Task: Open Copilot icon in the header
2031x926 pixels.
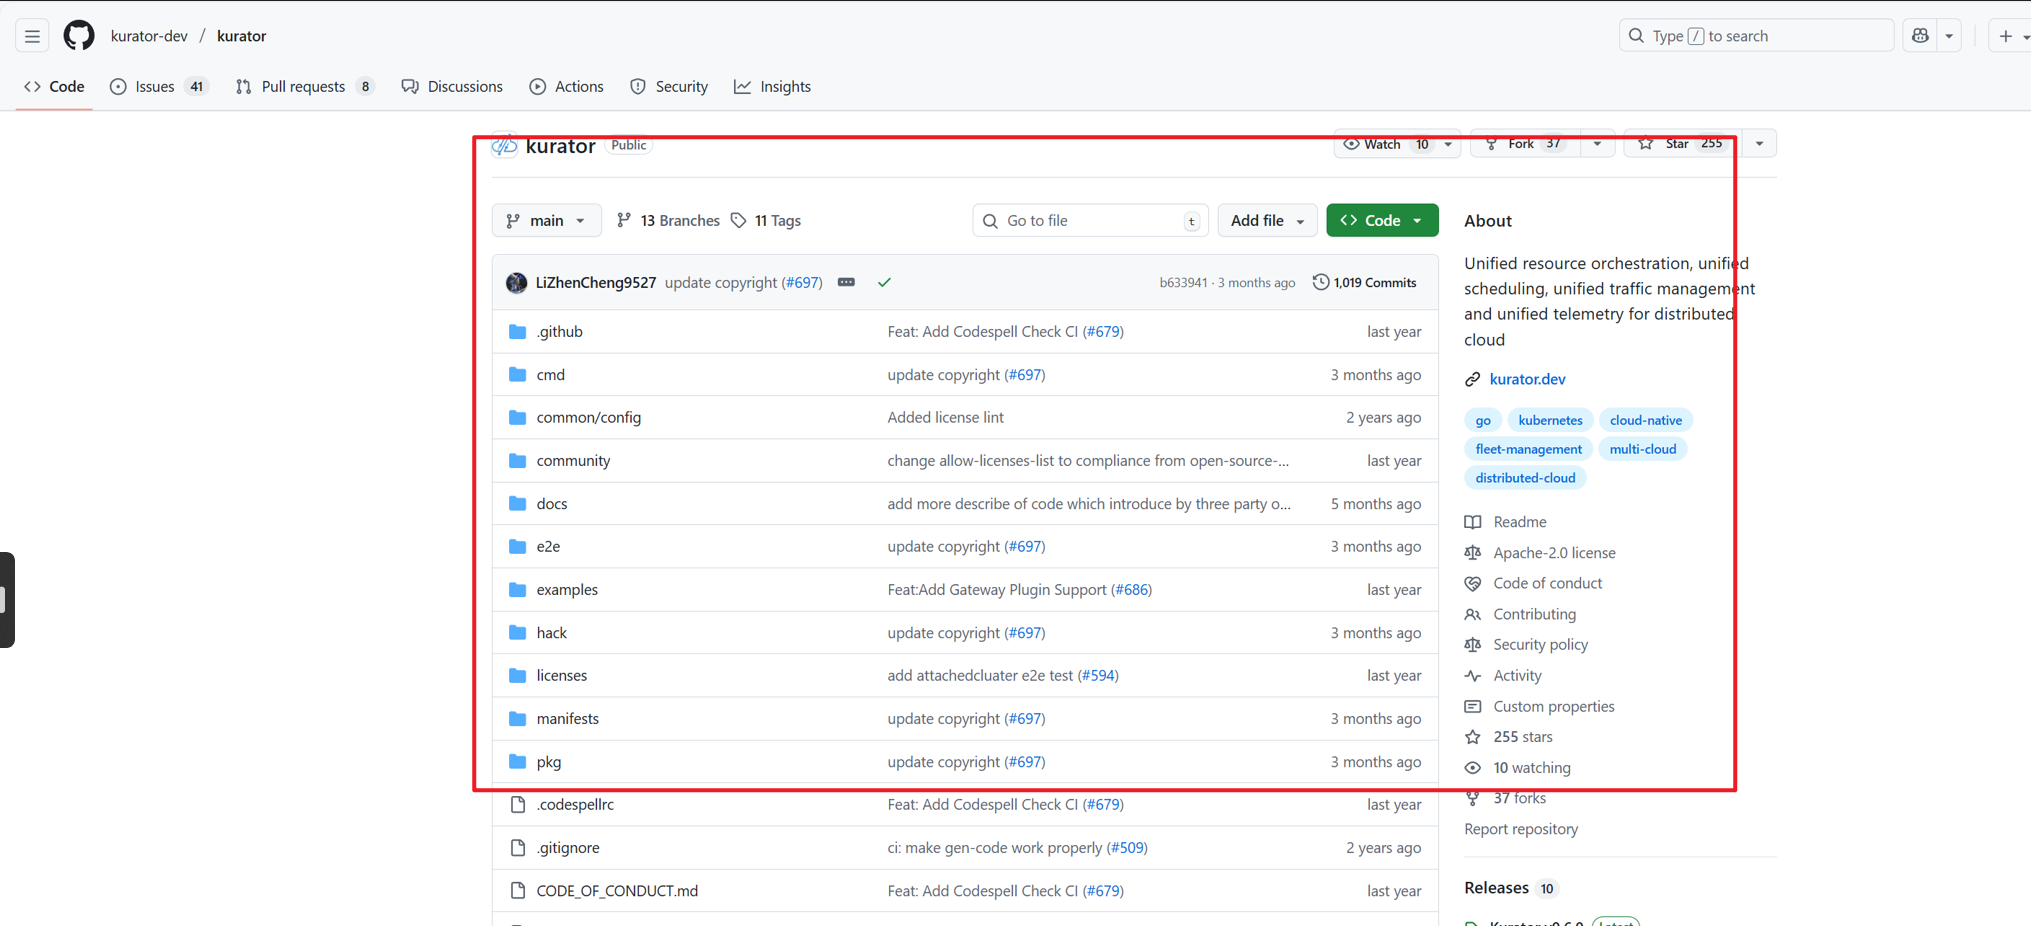Action: coord(1920,36)
